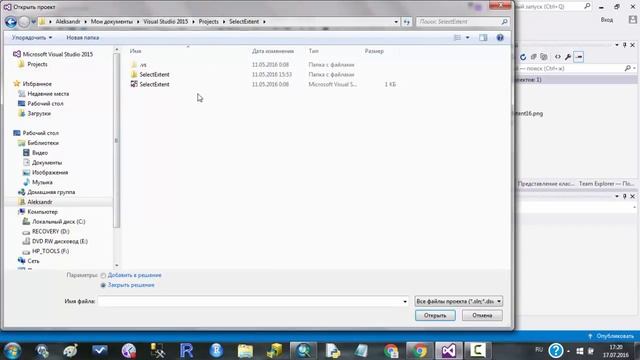Expand the file name history dropdown

tap(405, 302)
